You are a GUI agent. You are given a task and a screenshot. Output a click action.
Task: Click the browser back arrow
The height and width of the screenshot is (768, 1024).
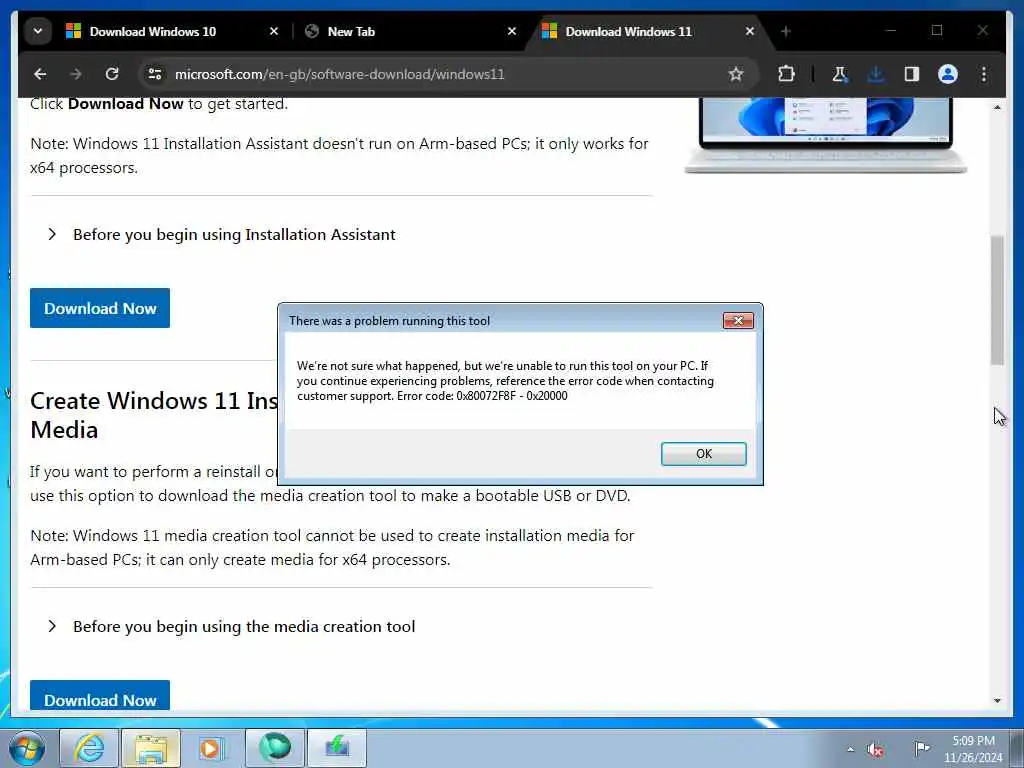[x=40, y=74]
